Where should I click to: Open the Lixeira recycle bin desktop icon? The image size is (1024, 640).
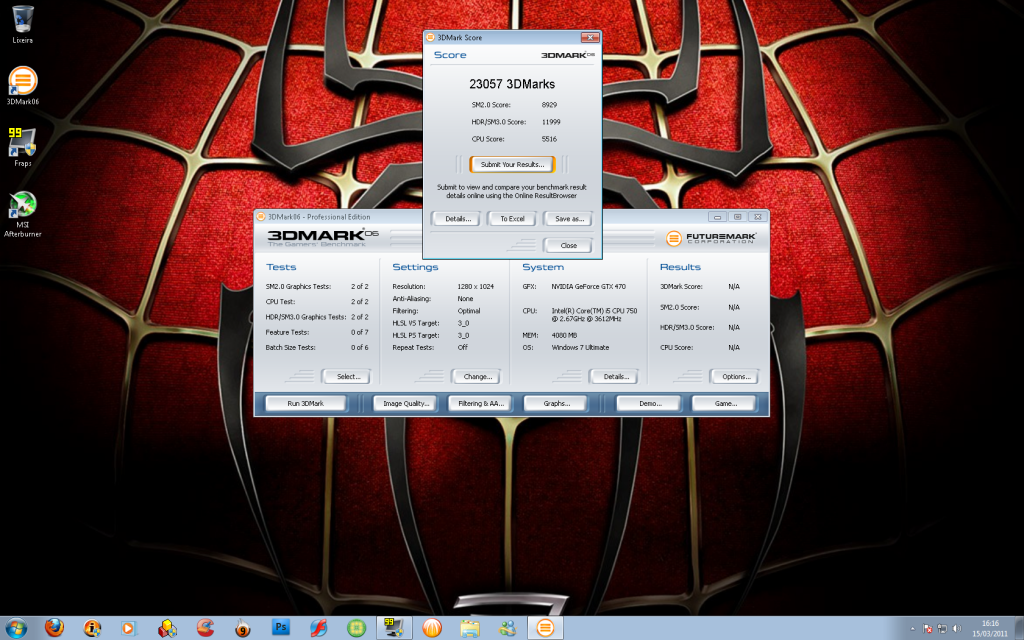(22, 24)
